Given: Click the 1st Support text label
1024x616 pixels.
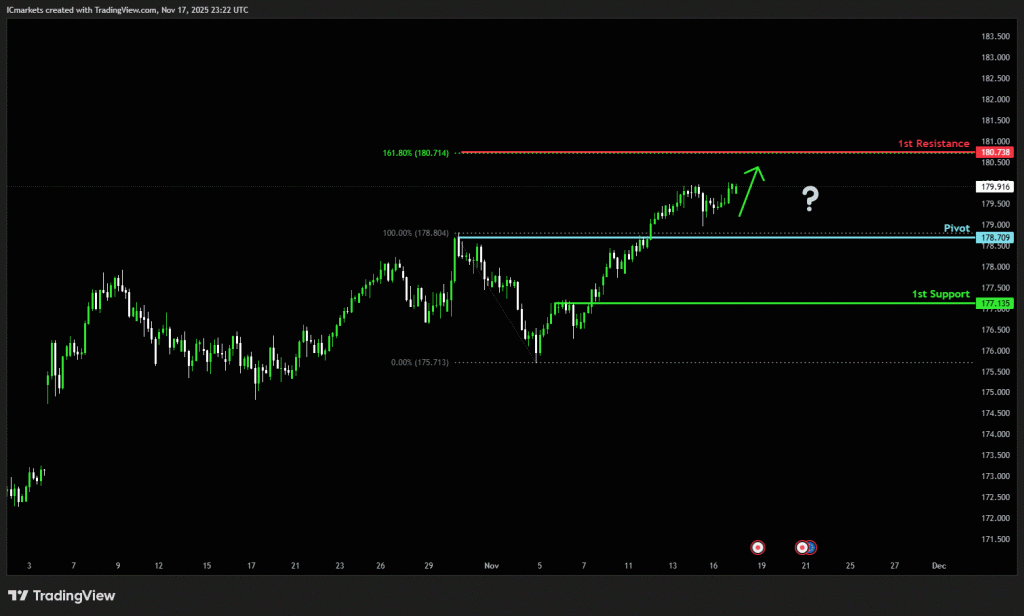Looking at the screenshot, I should tap(940, 294).
